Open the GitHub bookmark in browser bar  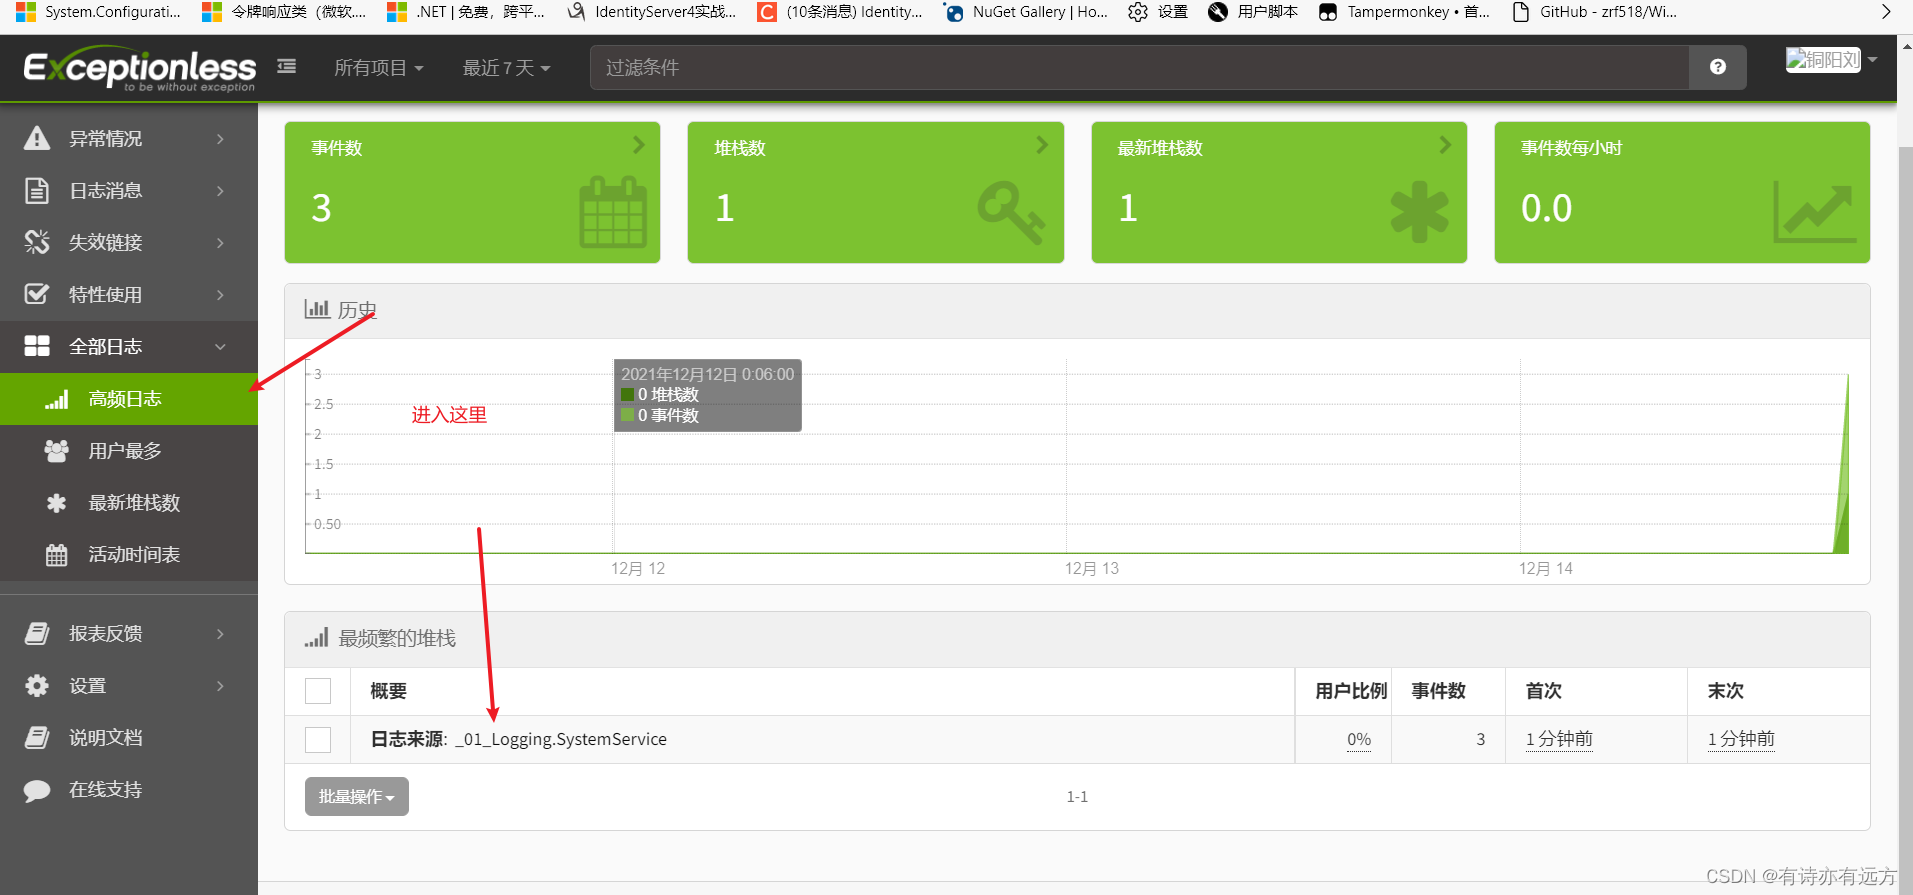(x=1594, y=12)
